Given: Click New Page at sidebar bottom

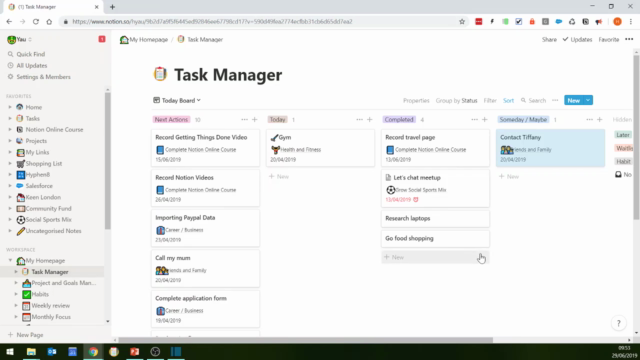Looking at the screenshot, I should tap(25, 335).
